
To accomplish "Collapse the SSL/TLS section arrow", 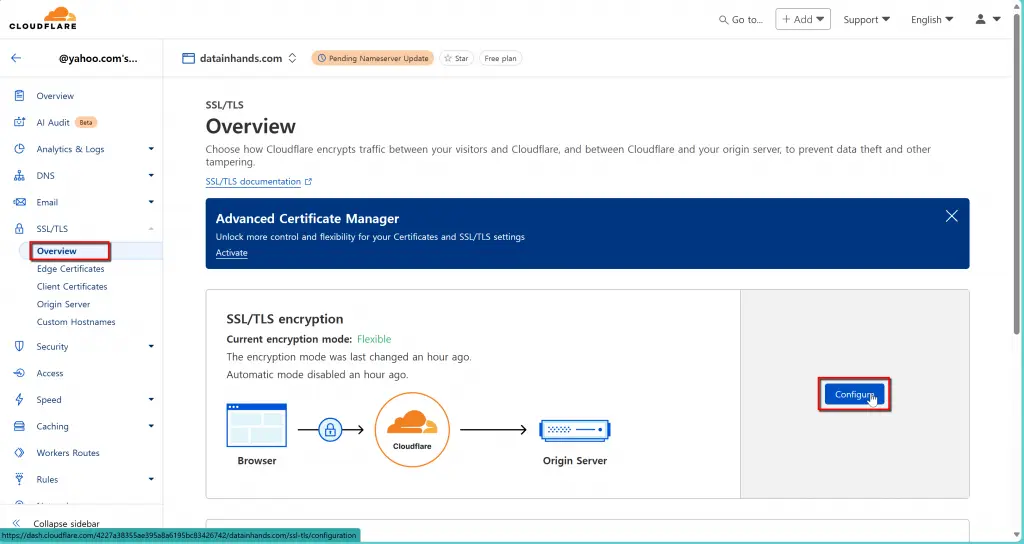I will [x=151, y=229].
